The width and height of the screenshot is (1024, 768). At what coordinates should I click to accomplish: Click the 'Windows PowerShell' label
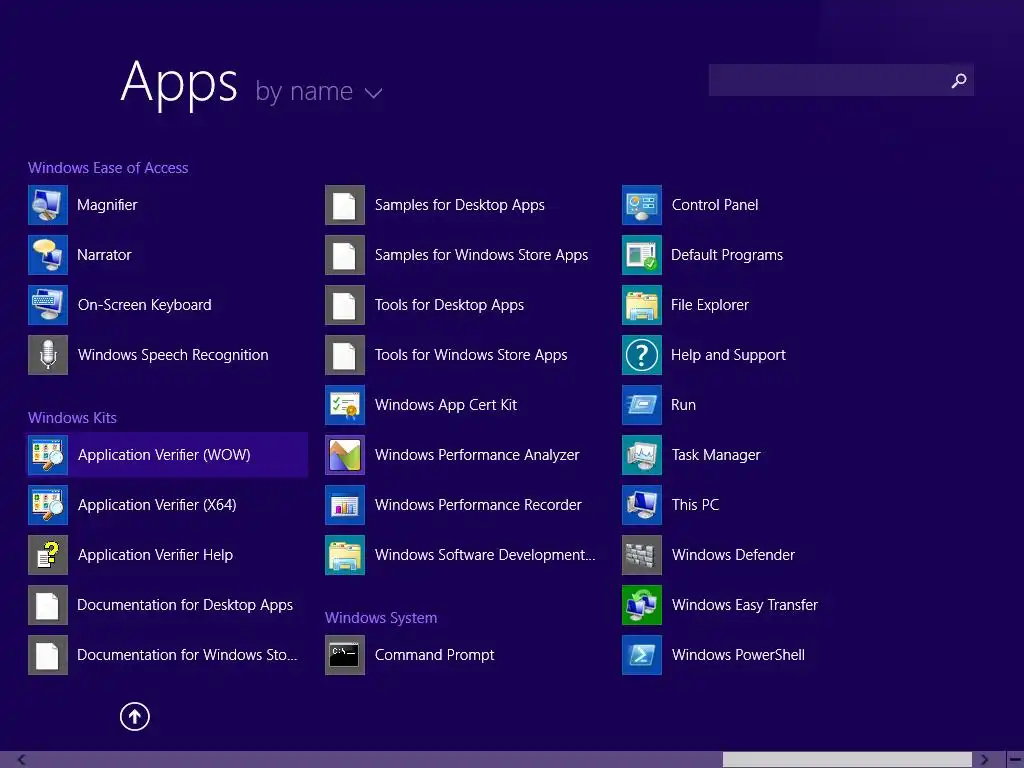pyautogui.click(x=739, y=655)
